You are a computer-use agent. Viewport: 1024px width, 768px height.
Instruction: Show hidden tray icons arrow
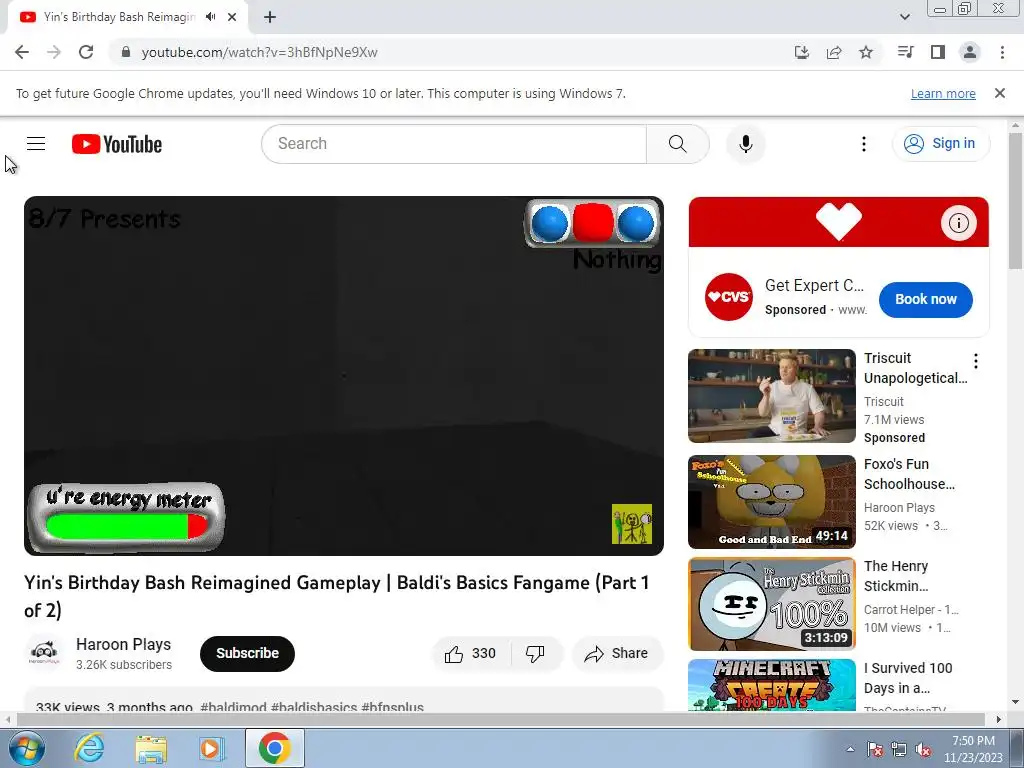click(850, 749)
